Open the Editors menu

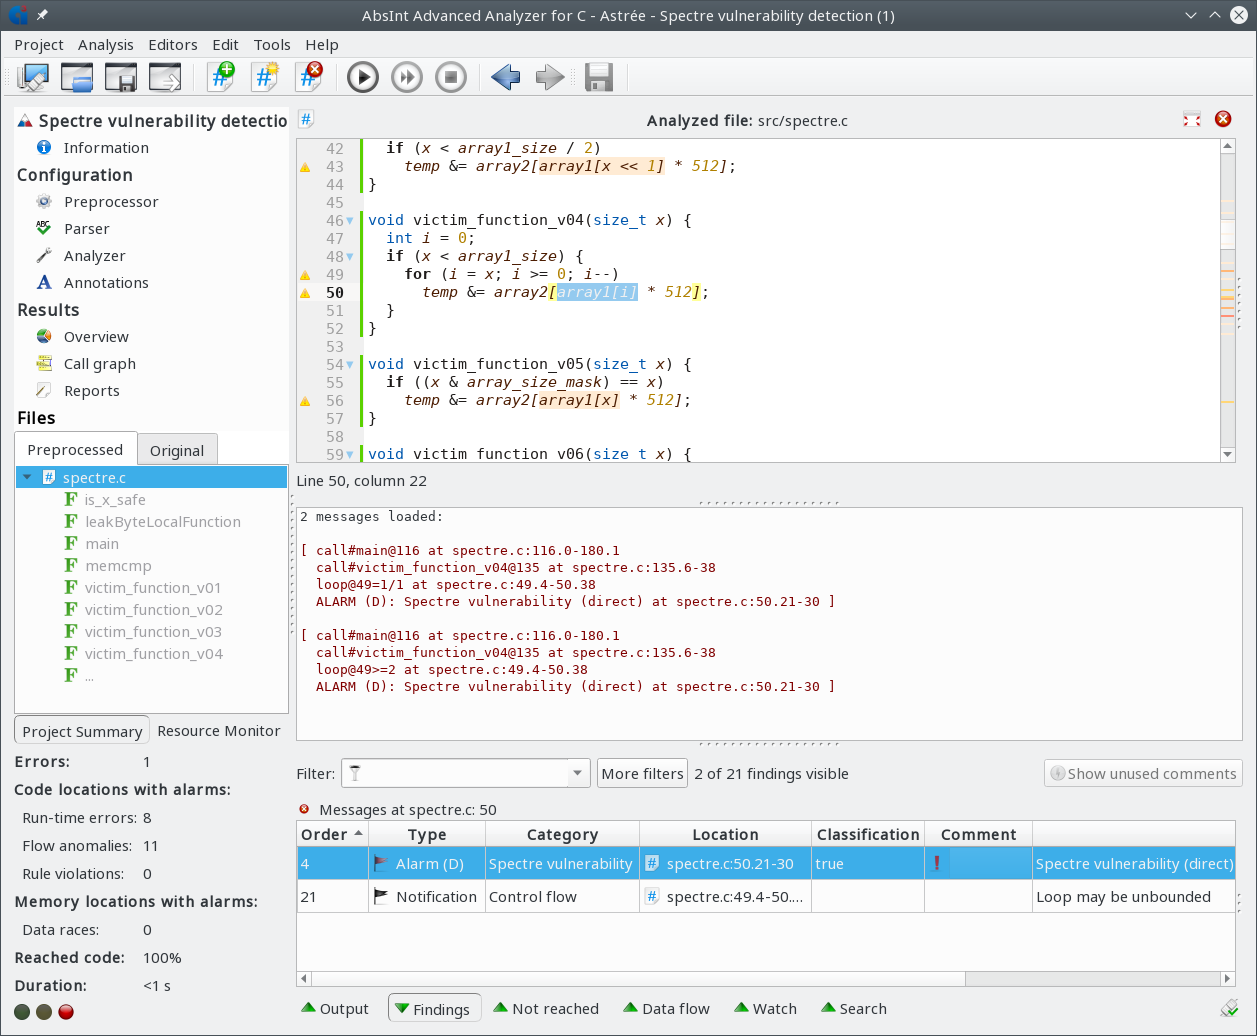tap(173, 45)
